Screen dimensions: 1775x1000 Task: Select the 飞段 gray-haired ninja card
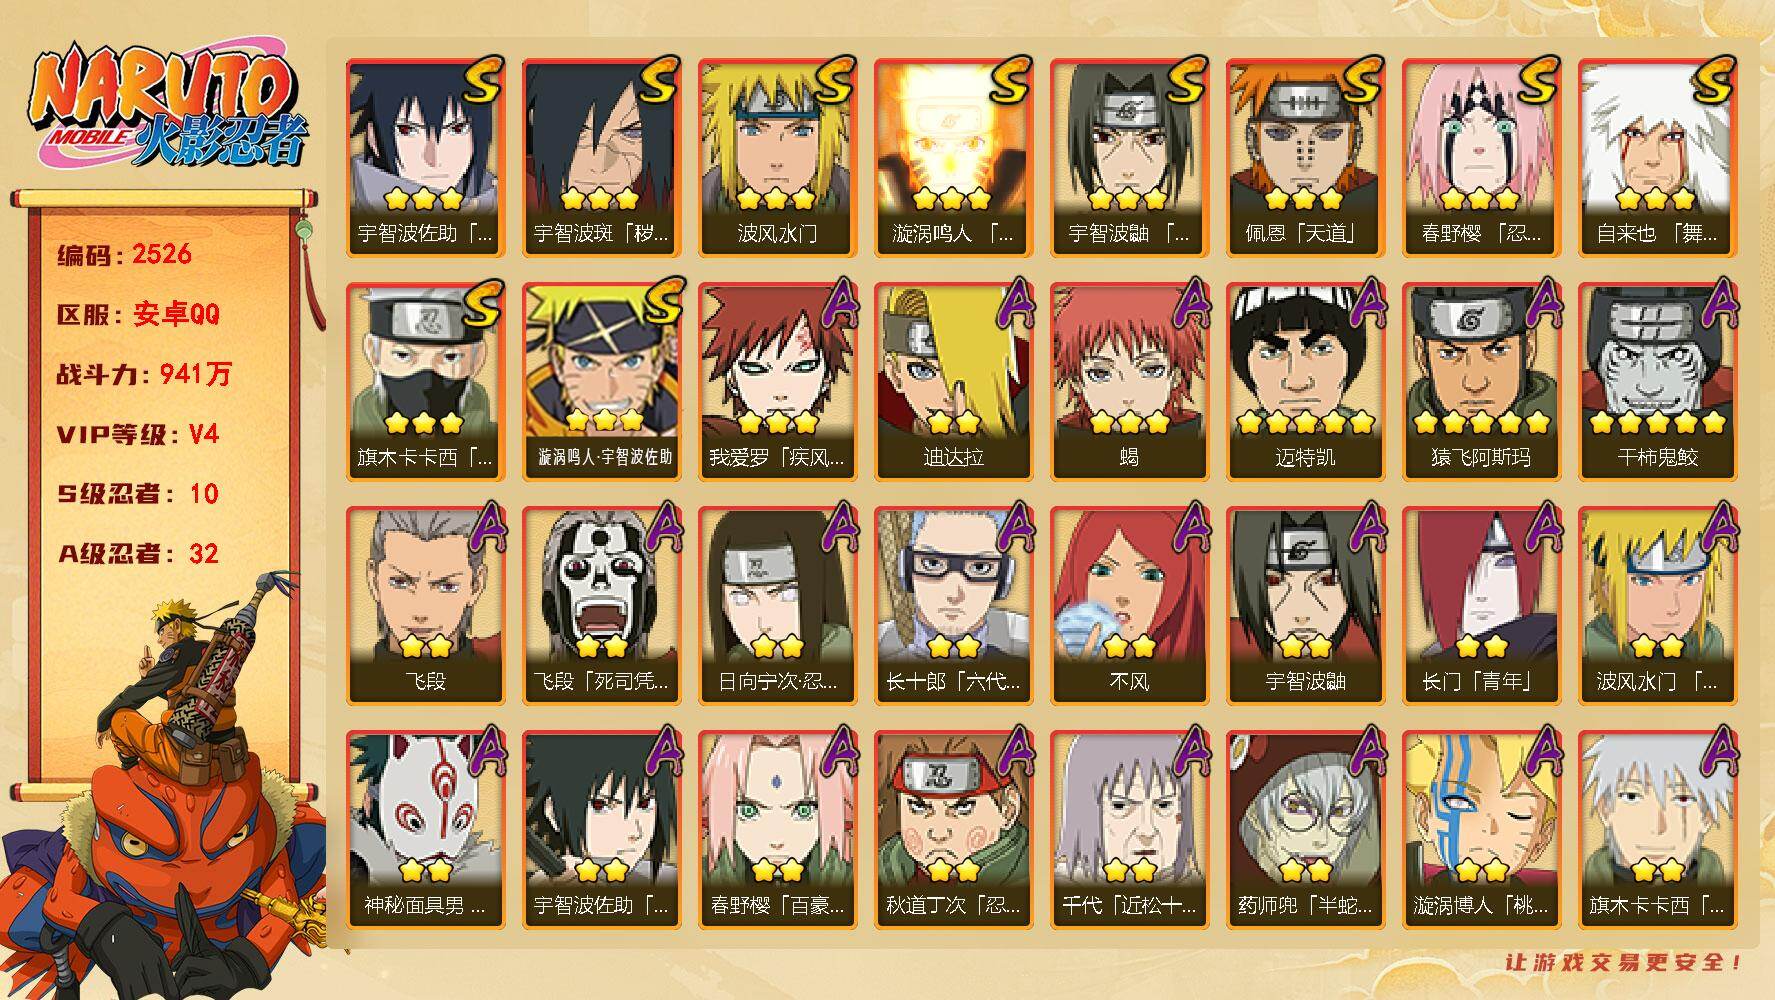coord(425,606)
